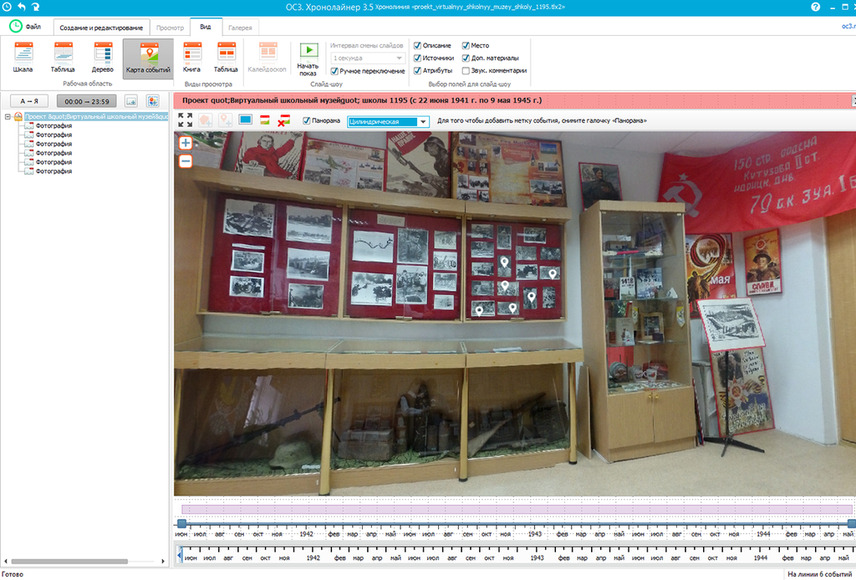Open the Файл menu
This screenshot has height=580, width=856.
point(25,26)
